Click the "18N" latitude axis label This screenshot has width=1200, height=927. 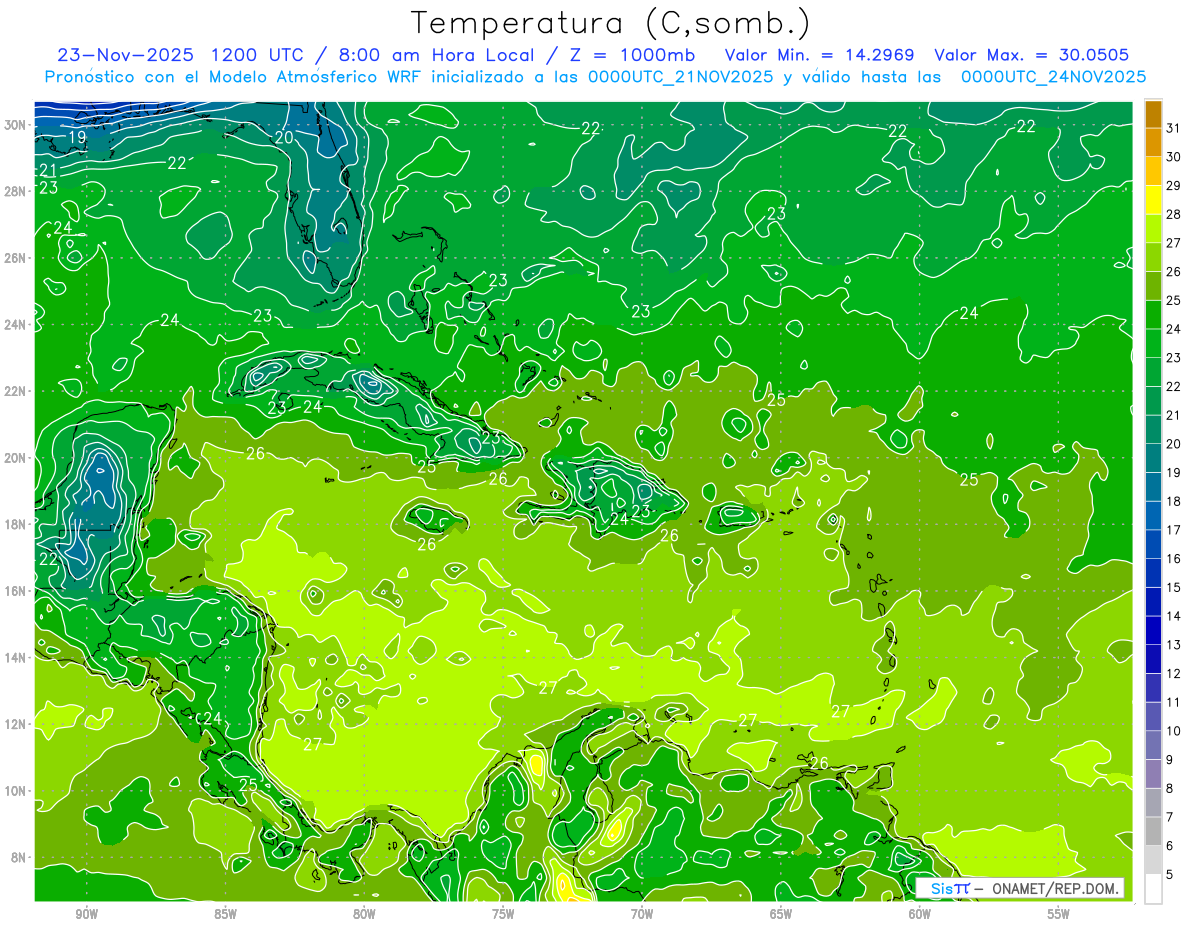15,524
